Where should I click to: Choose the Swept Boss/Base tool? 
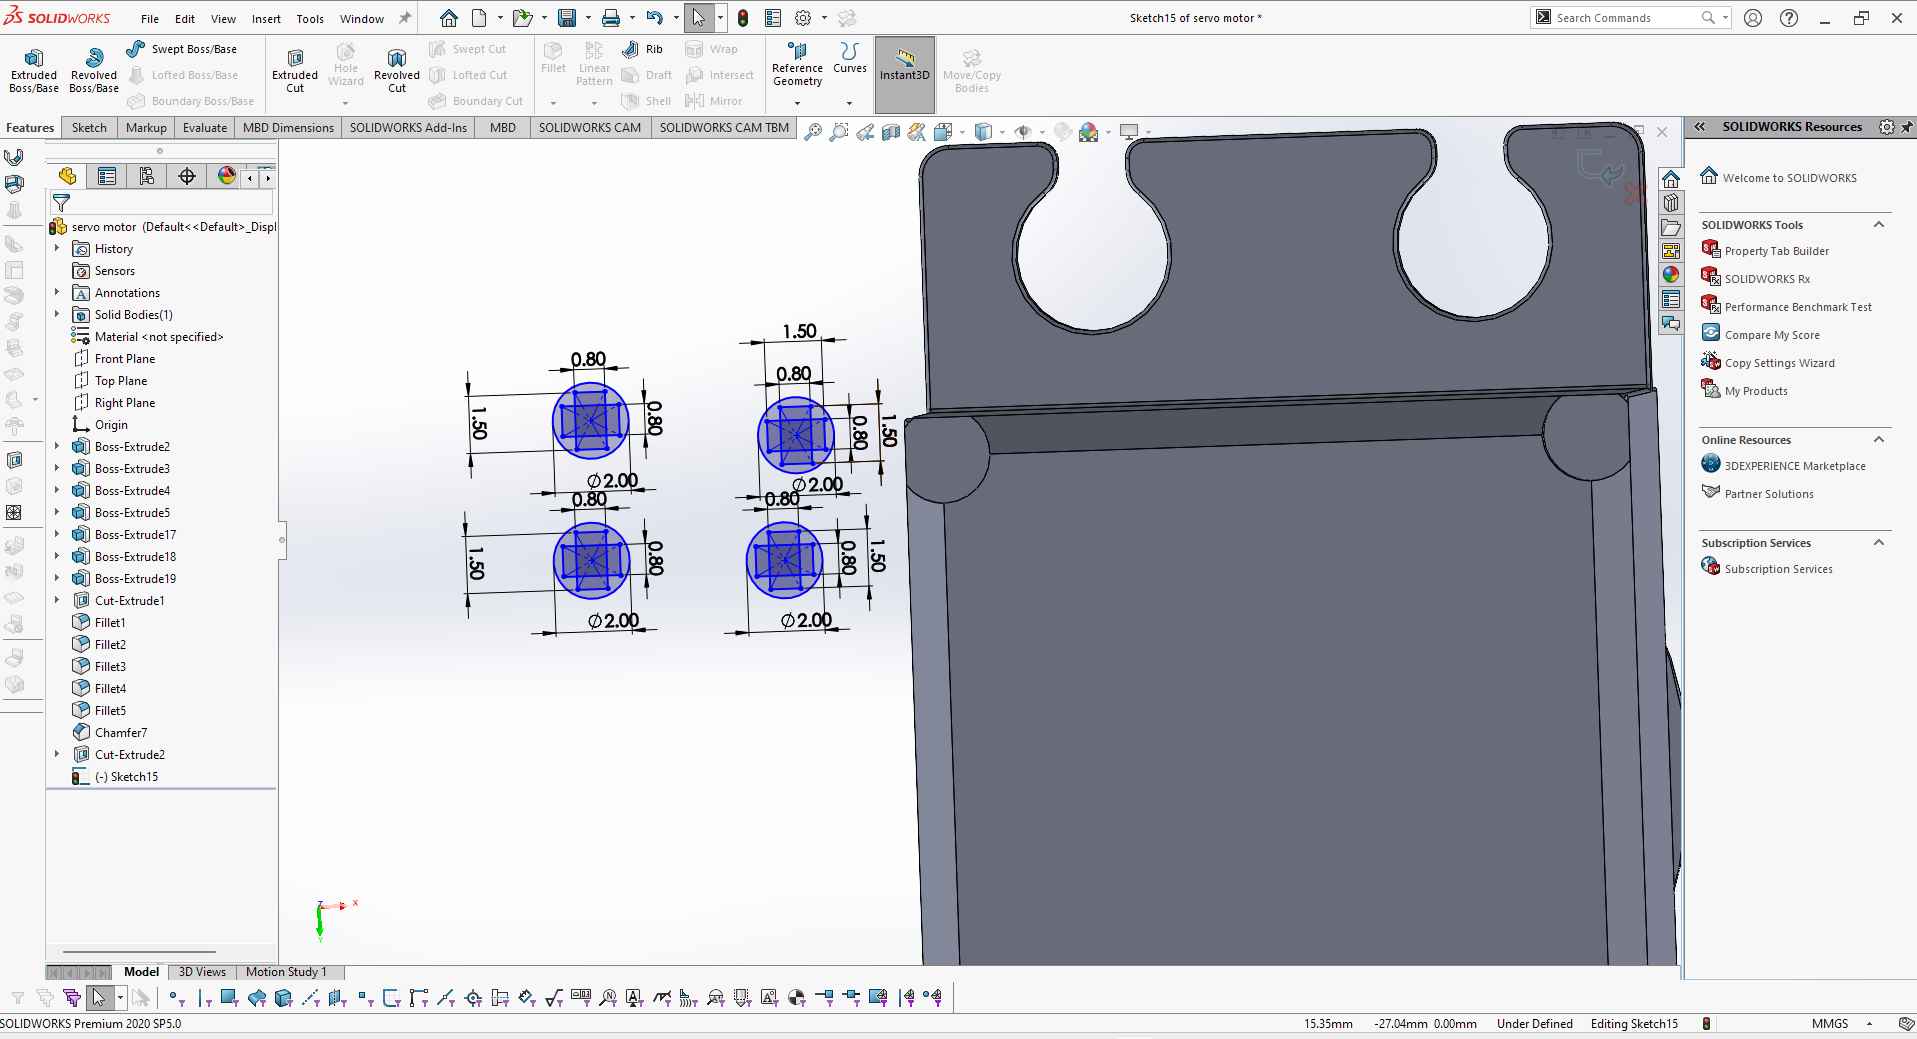pos(182,49)
